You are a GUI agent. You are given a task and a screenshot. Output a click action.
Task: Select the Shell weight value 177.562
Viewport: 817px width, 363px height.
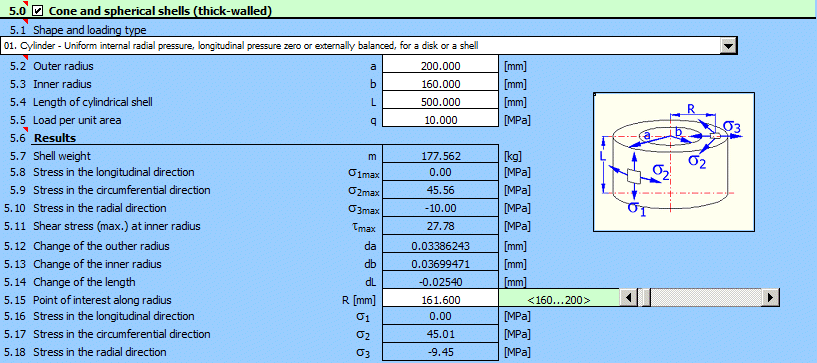click(440, 156)
